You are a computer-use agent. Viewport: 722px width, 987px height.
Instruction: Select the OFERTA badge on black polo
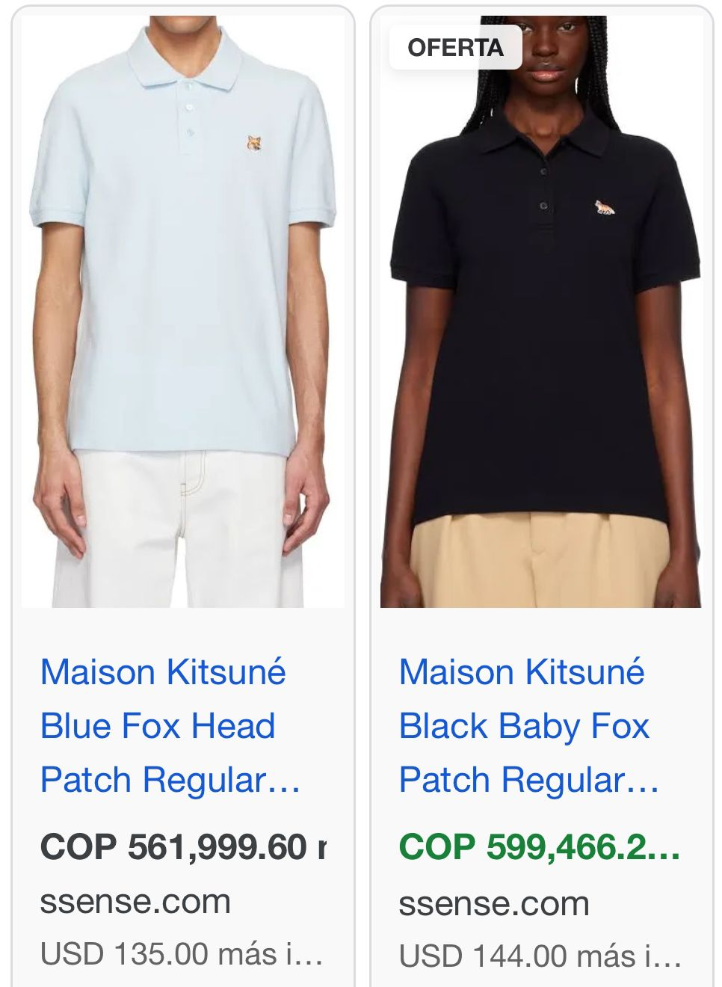456,48
